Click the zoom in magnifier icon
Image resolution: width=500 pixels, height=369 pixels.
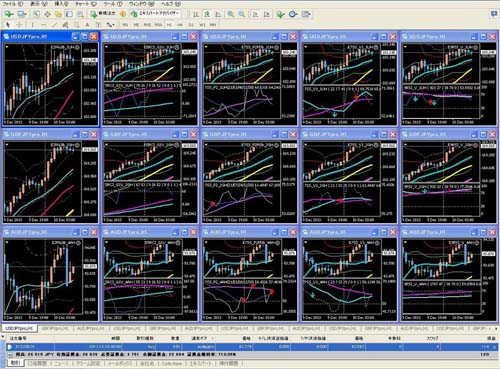[x=230, y=14]
